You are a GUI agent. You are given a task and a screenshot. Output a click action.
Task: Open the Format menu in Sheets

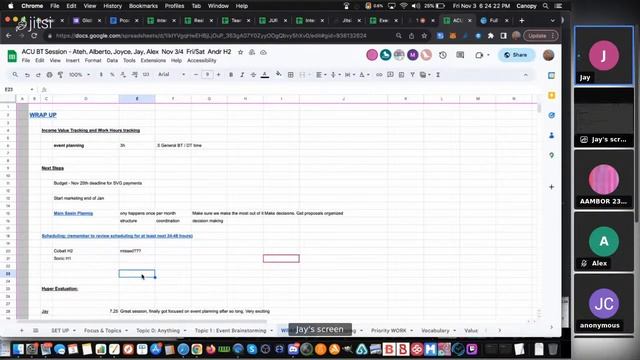click(93, 60)
